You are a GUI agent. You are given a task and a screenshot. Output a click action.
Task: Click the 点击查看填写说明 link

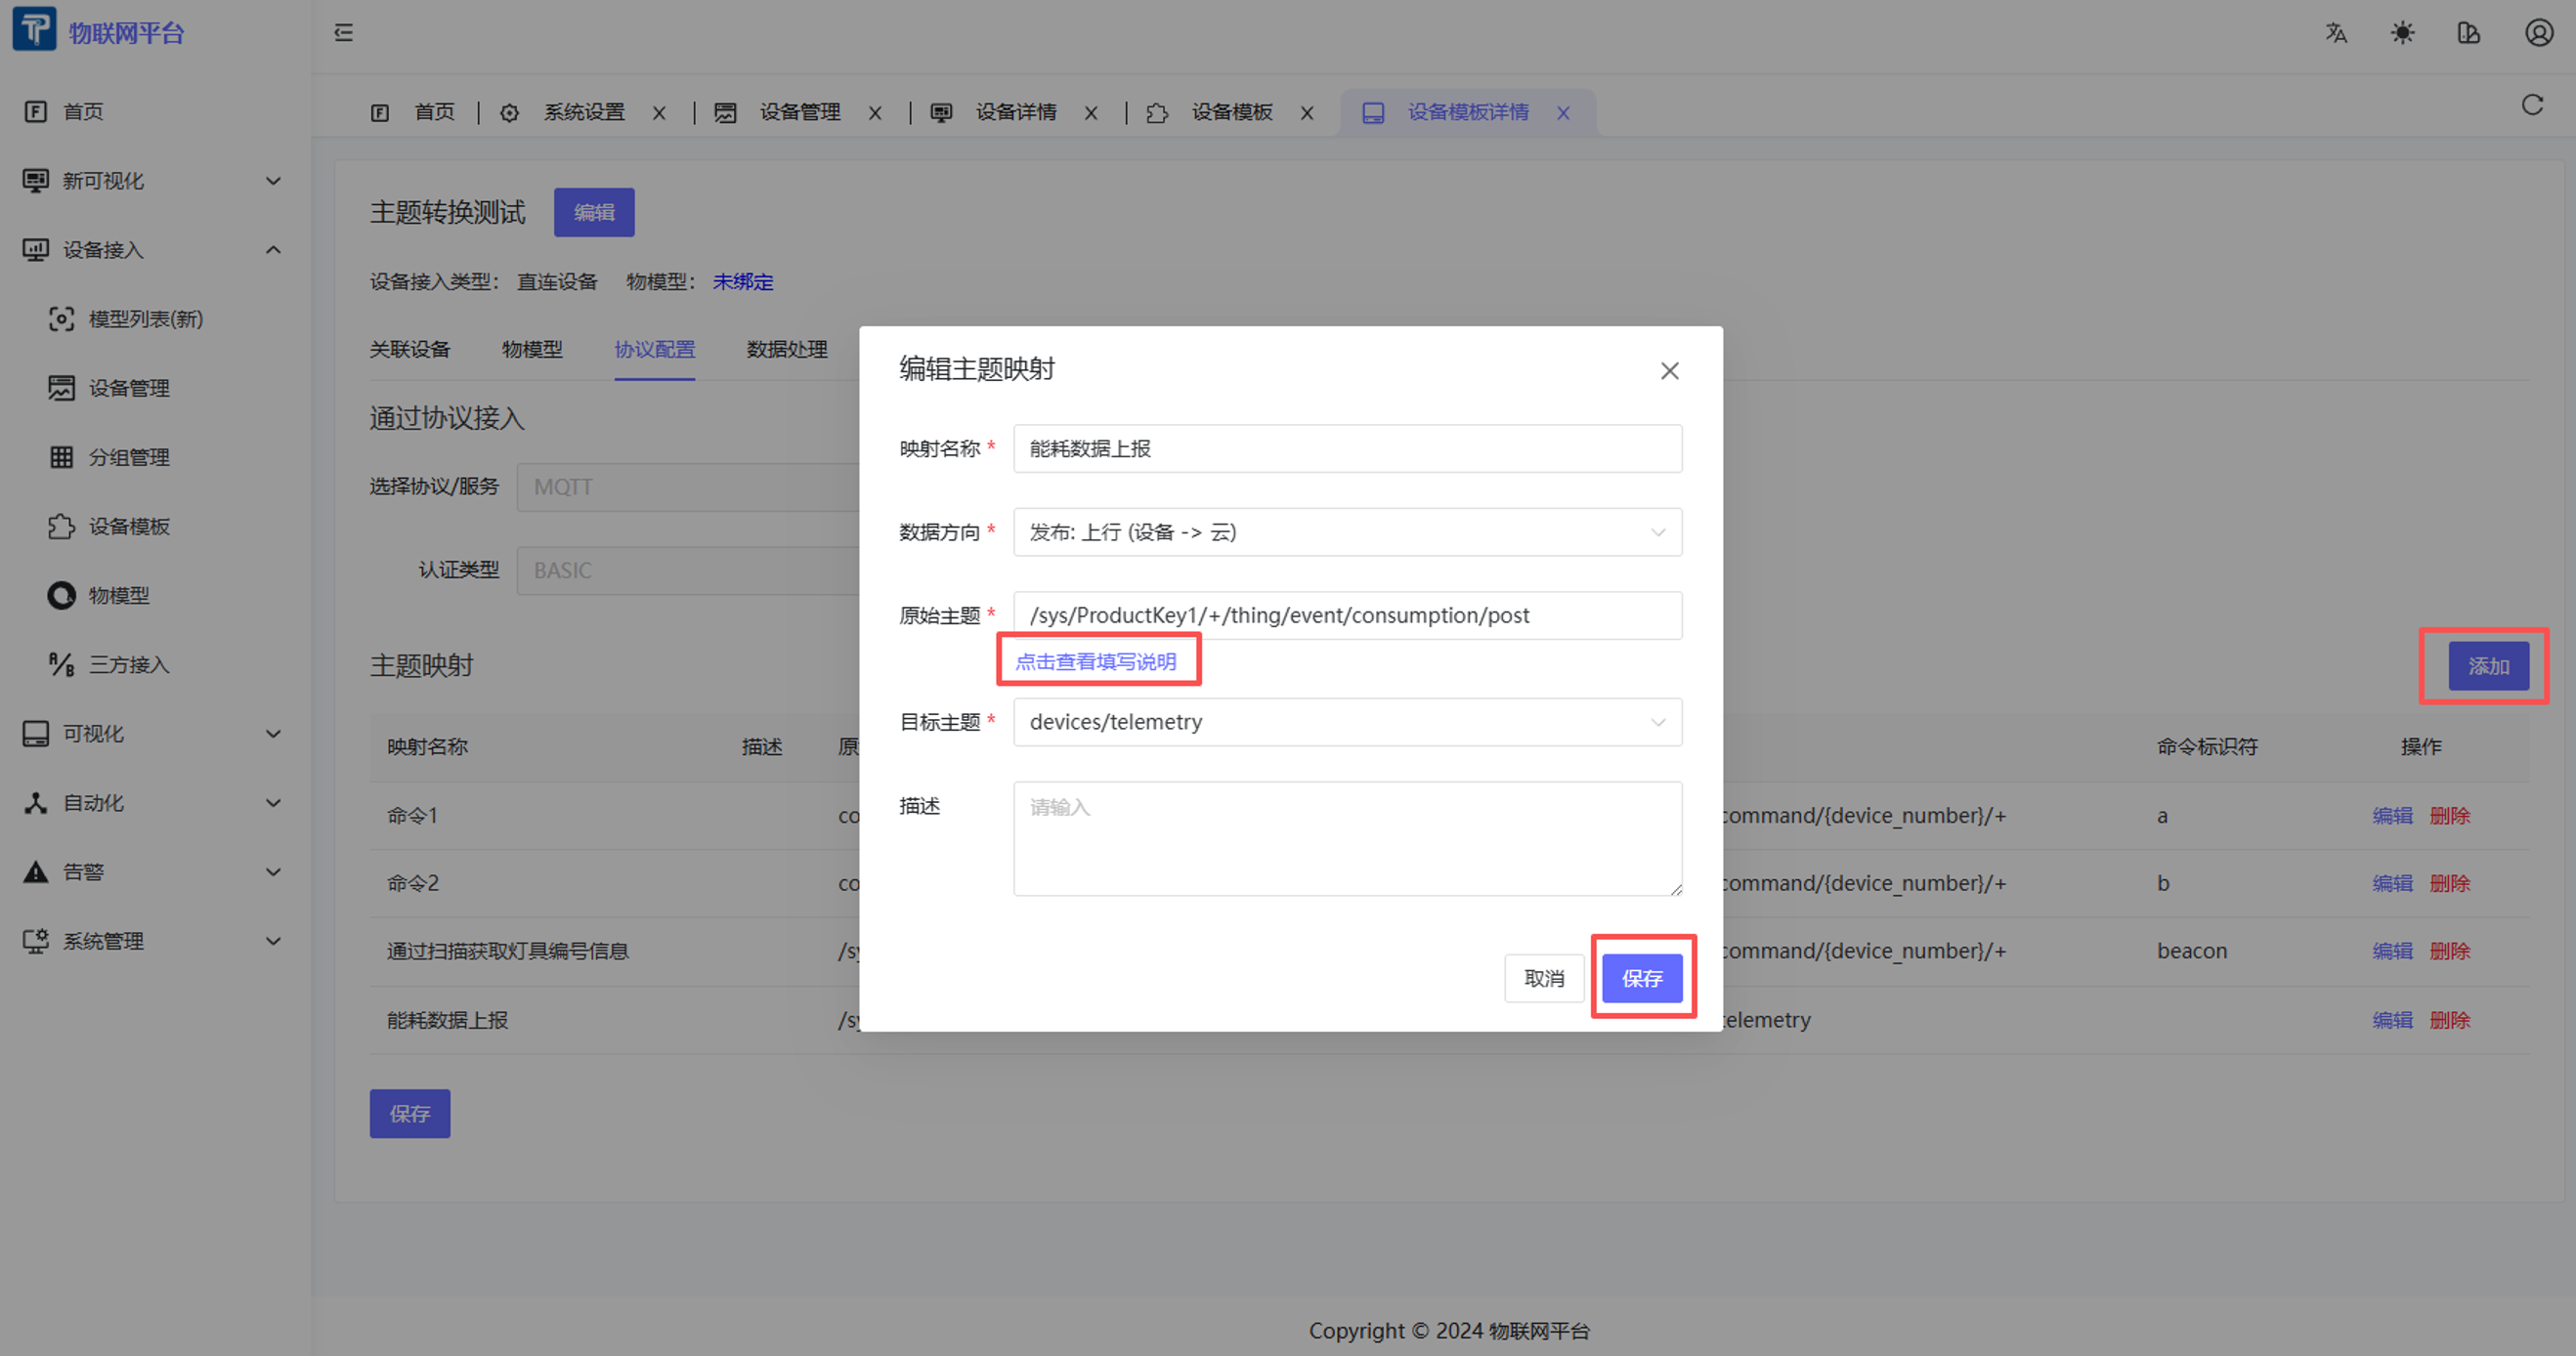point(1095,662)
